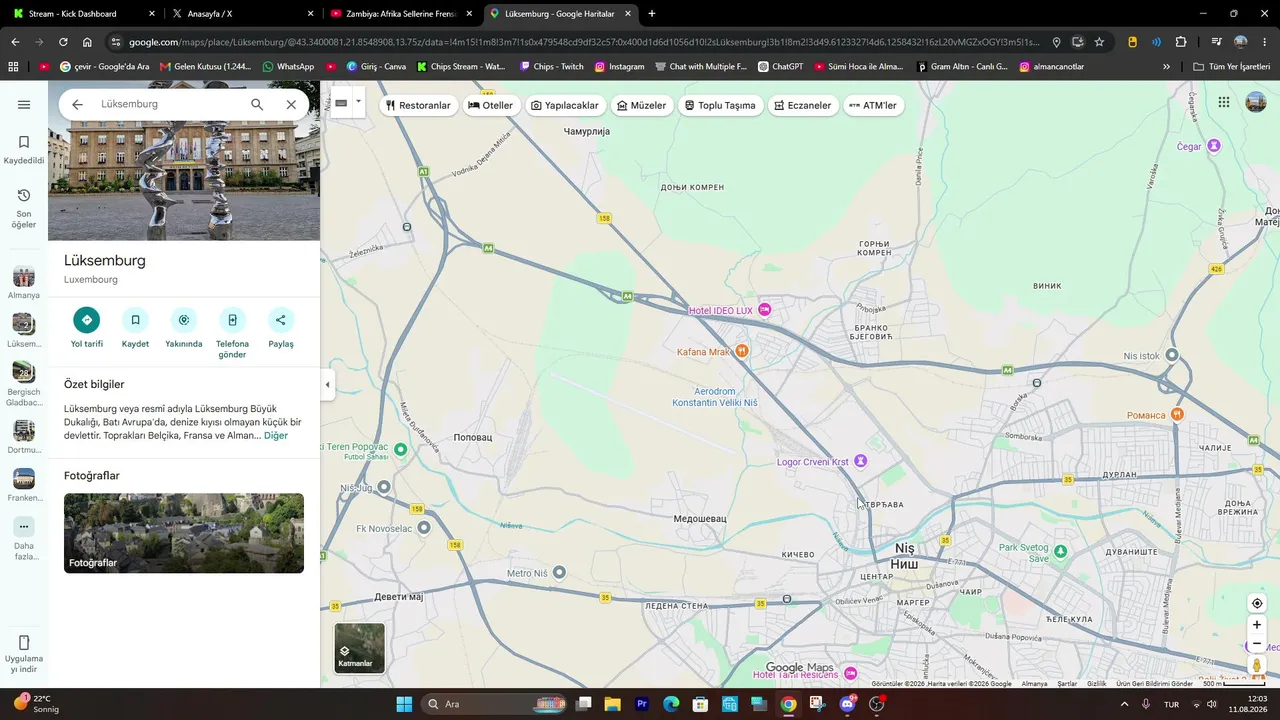Switch to Stream - Kick Dashboard tab

pyautogui.click(x=82, y=14)
